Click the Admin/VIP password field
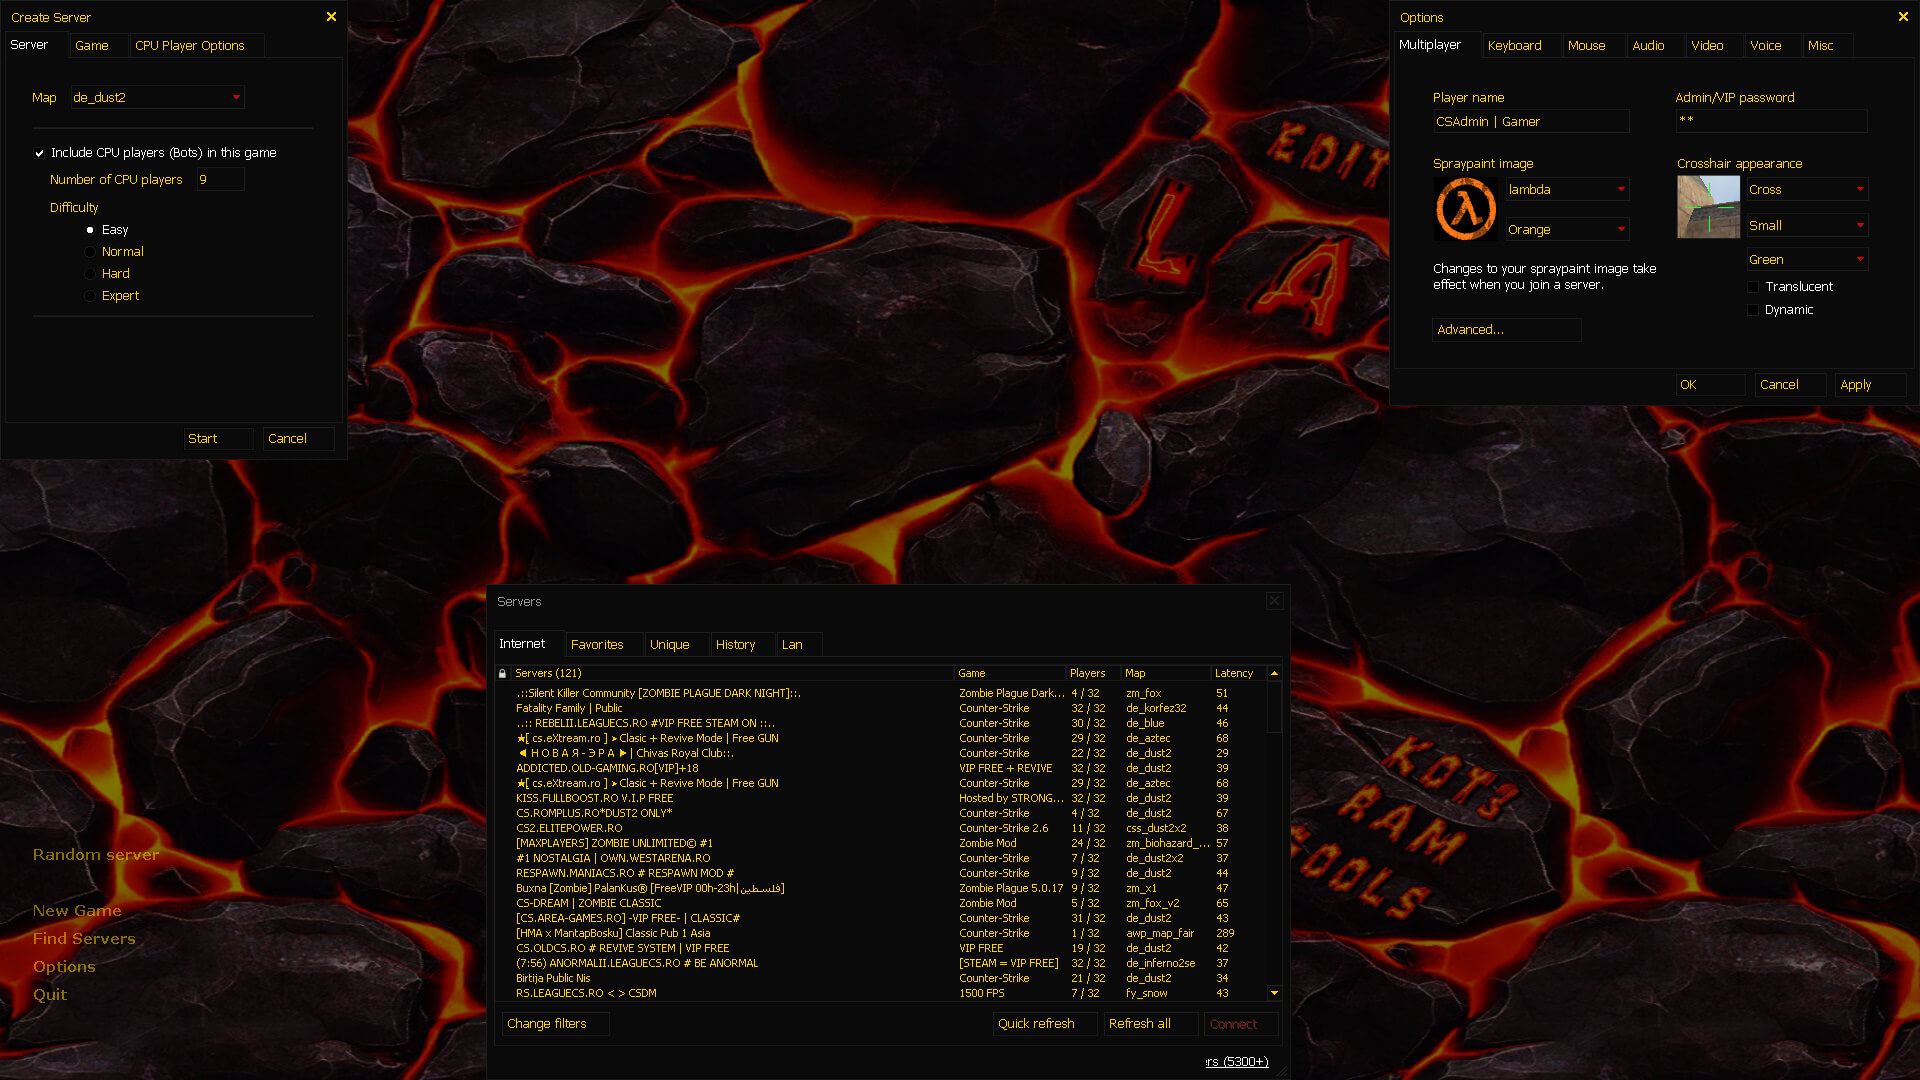Screen dimensions: 1920x1080 (x=1771, y=121)
